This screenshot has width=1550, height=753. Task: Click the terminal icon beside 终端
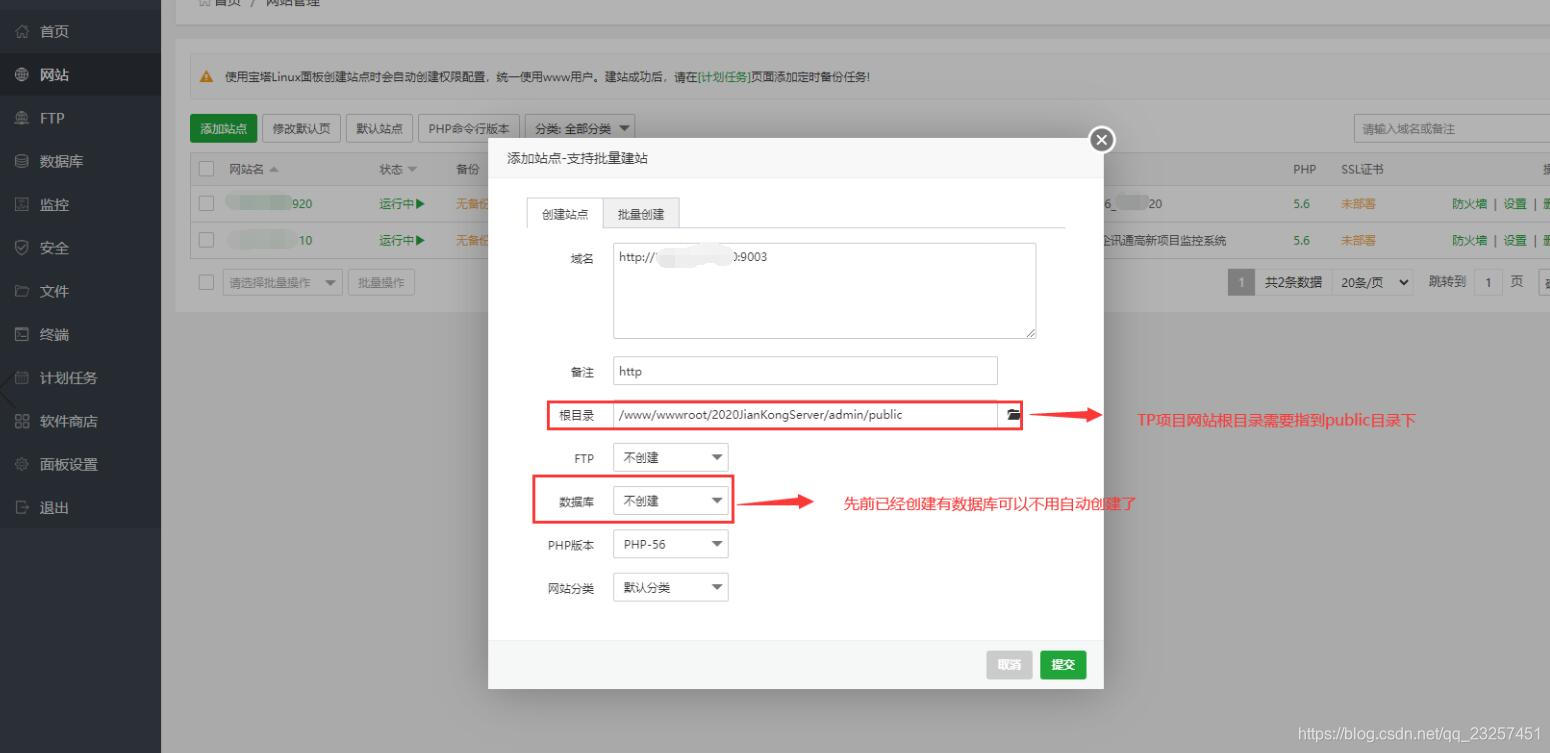pyautogui.click(x=23, y=335)
